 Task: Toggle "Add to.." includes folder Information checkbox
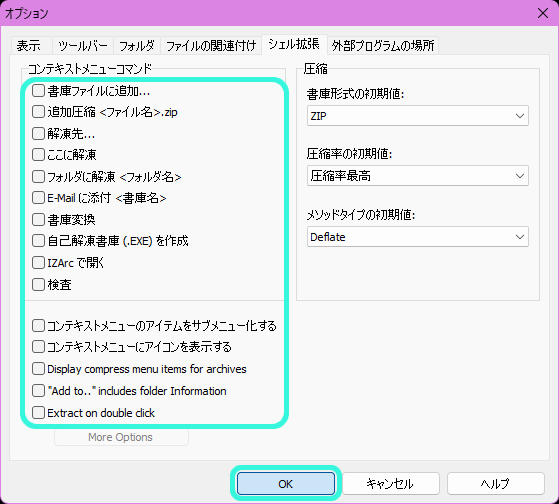click(x=38, y=391)
